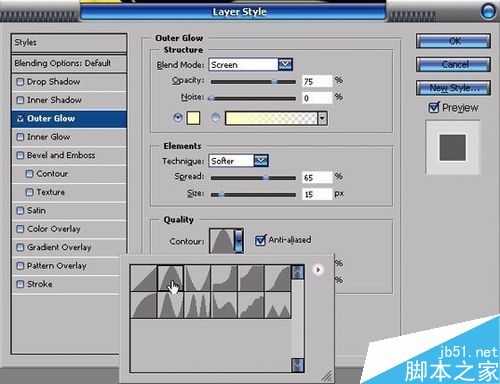Open Blending Options: Default section
Image resolution: width=500 pixels, height=384 pixels.
pyautogui.click(x=69, y=63)
